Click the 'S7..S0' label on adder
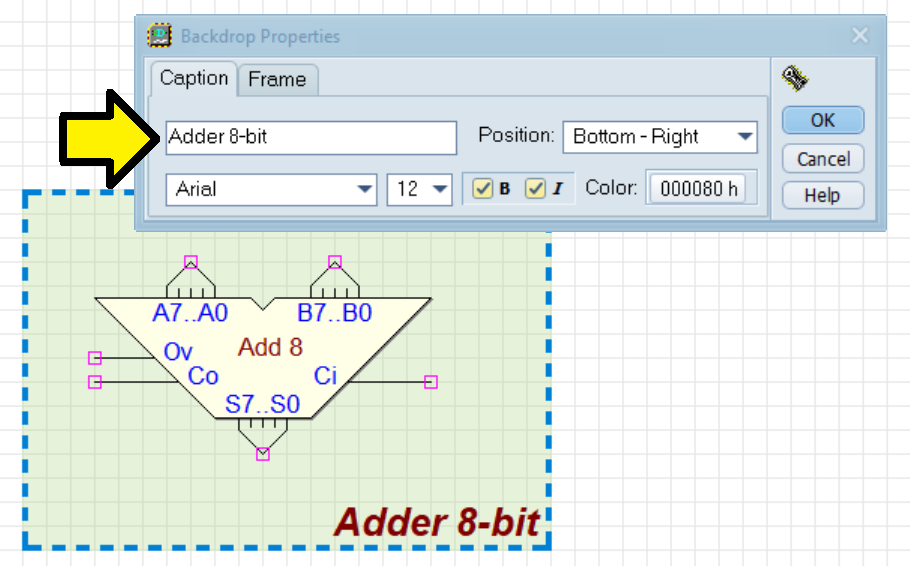The image size is (910, 566). coord(262,404)
